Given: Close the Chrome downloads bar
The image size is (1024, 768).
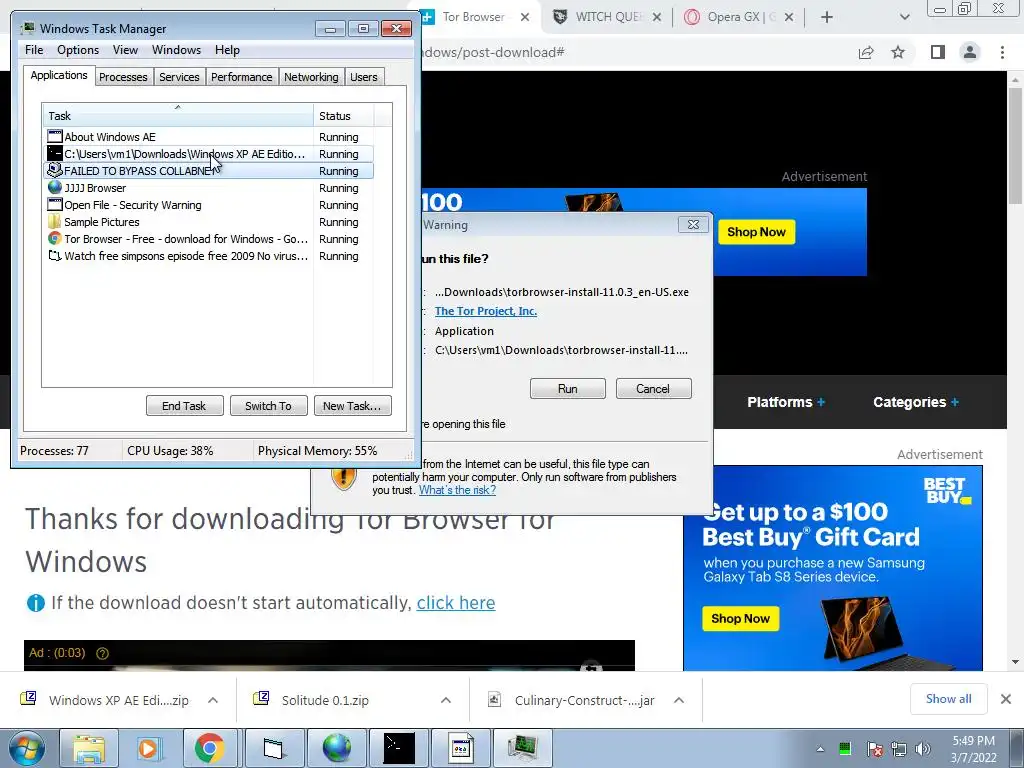Looking at the screenshot, I should (1006, 699).
